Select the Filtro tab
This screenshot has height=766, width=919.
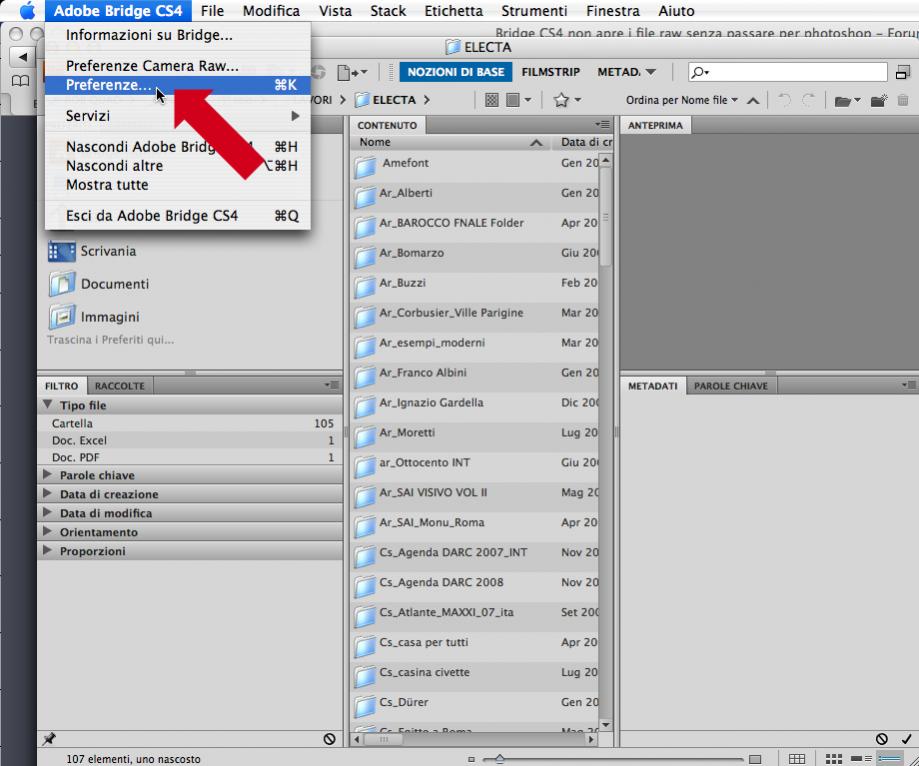click(62, 386)
